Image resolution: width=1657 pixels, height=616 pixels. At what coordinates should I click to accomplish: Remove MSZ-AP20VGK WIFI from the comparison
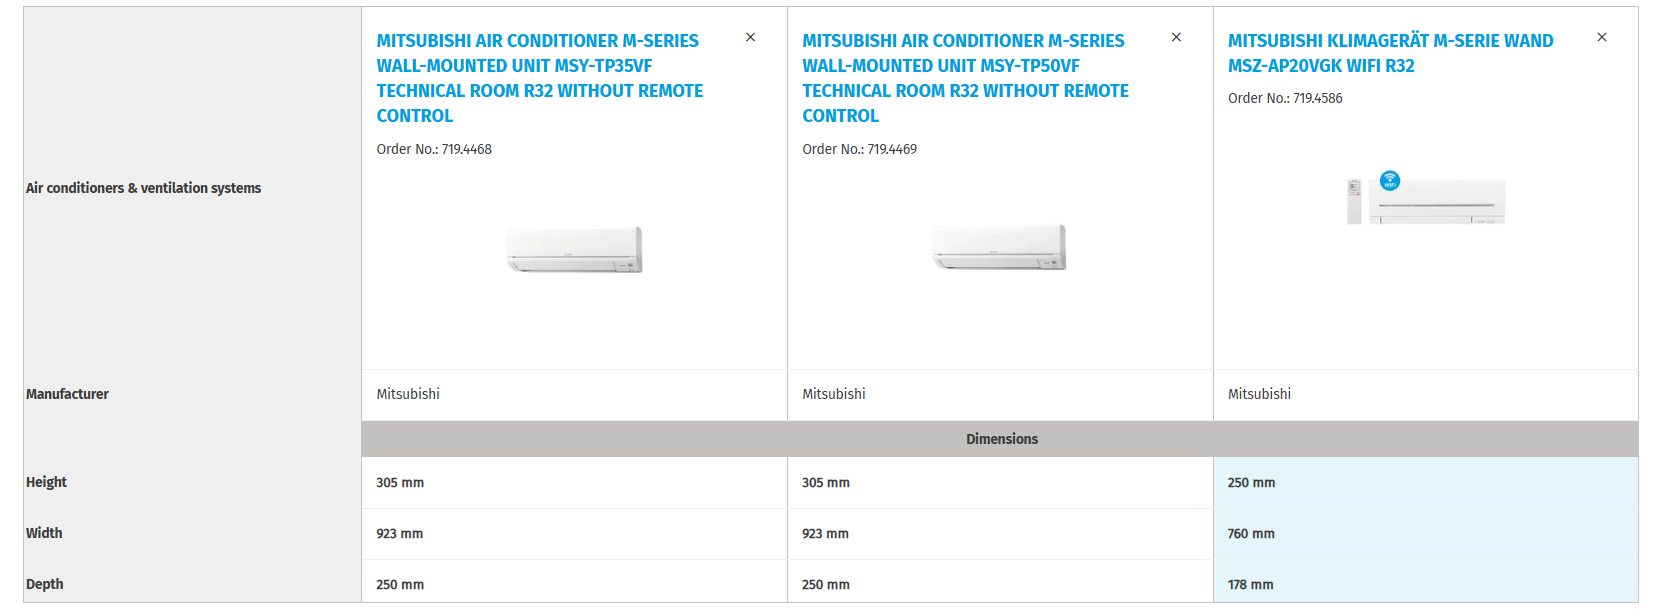point(1601,37)
